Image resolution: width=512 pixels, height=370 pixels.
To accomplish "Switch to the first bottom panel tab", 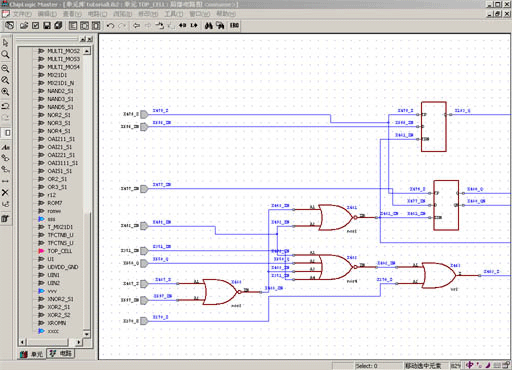I will (32, 354).
